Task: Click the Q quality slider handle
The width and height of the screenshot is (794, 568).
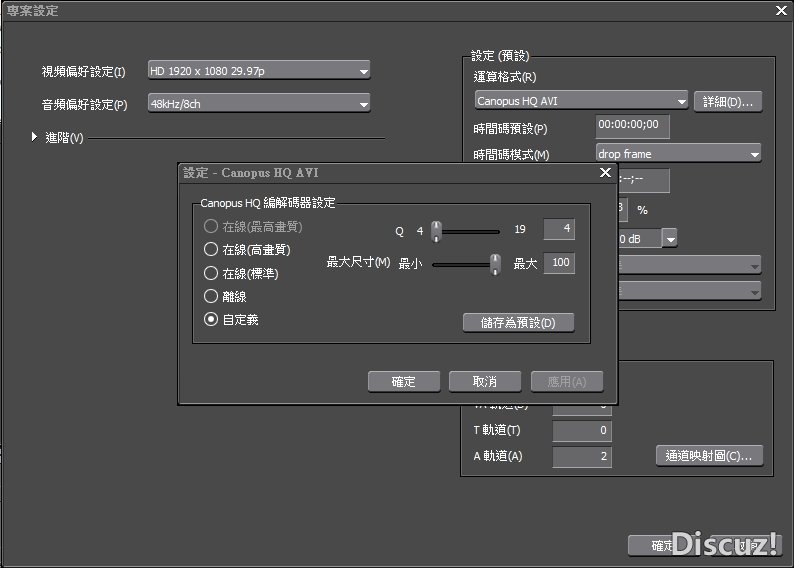Action: [436, 231]
